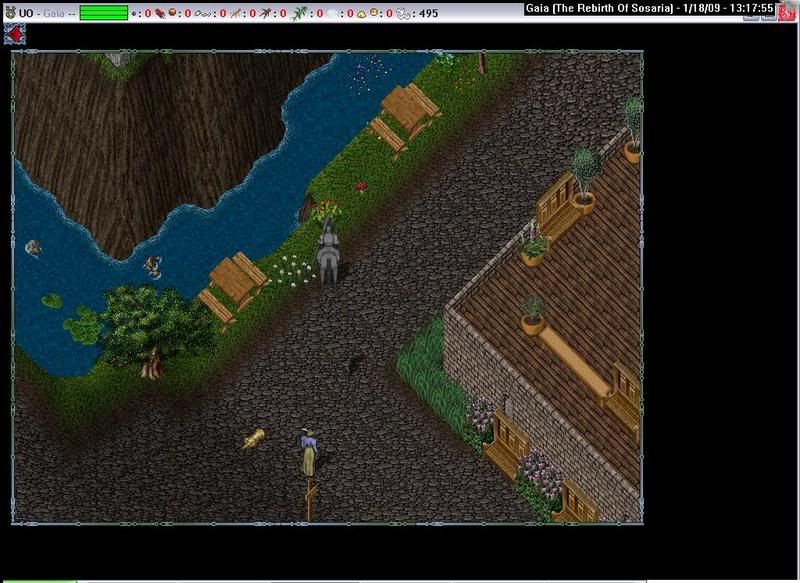Select the dark mandrake root icon
The width and height of the screenshot is (800, 583).
coord(265,13)
